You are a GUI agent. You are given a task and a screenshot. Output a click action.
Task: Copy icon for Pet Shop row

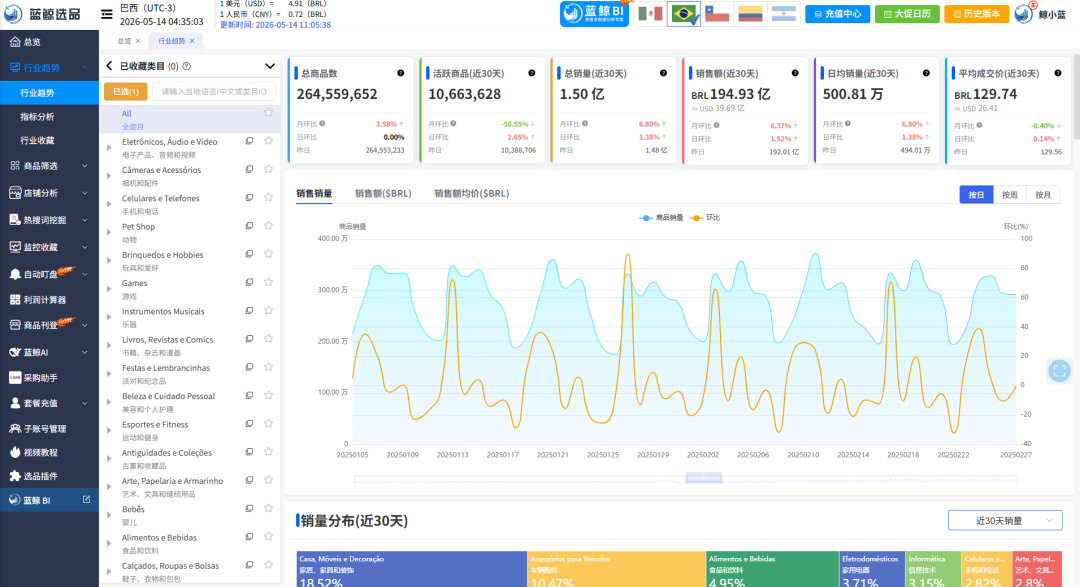click(x=249, y=226)
